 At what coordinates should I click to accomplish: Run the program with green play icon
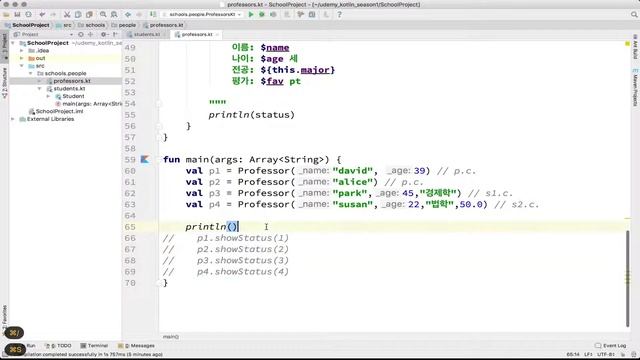[251, 14]
